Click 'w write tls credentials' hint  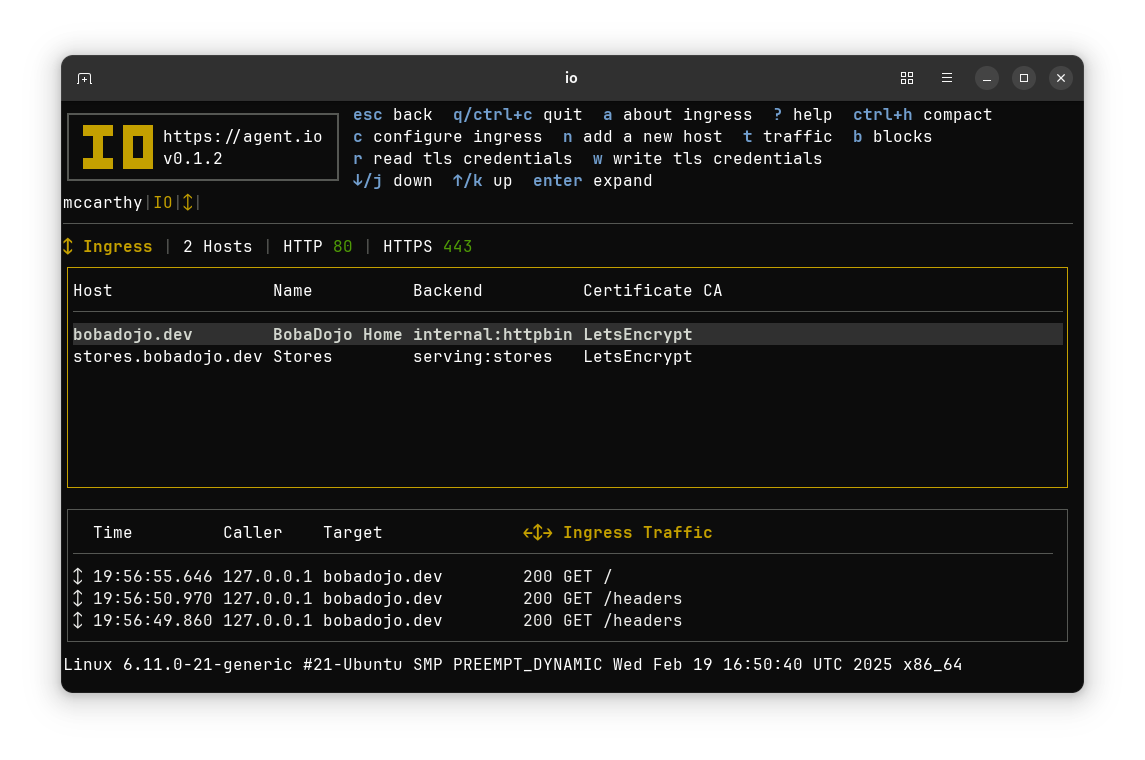pyautogui.click(x=708, y=158)
